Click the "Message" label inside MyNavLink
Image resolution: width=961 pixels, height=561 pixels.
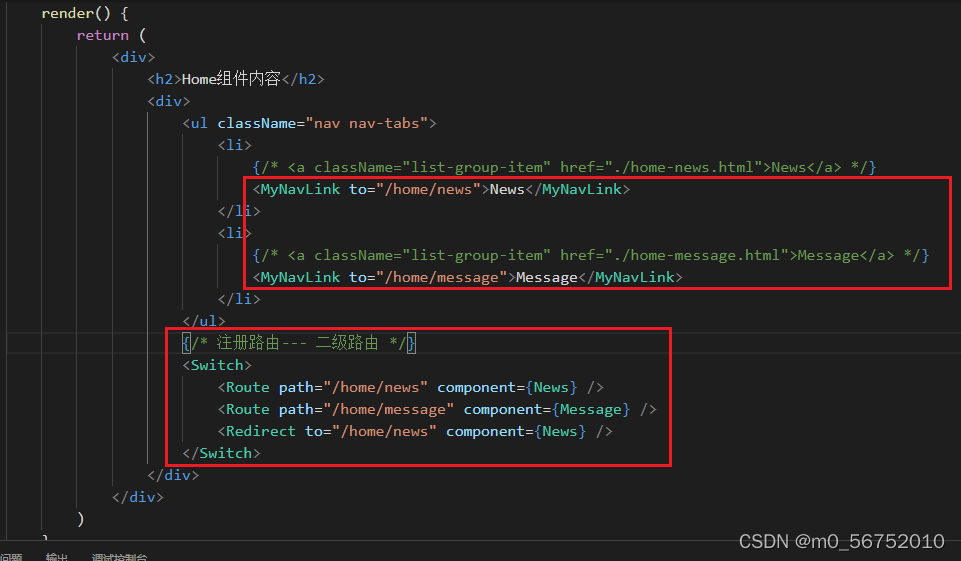547,278
